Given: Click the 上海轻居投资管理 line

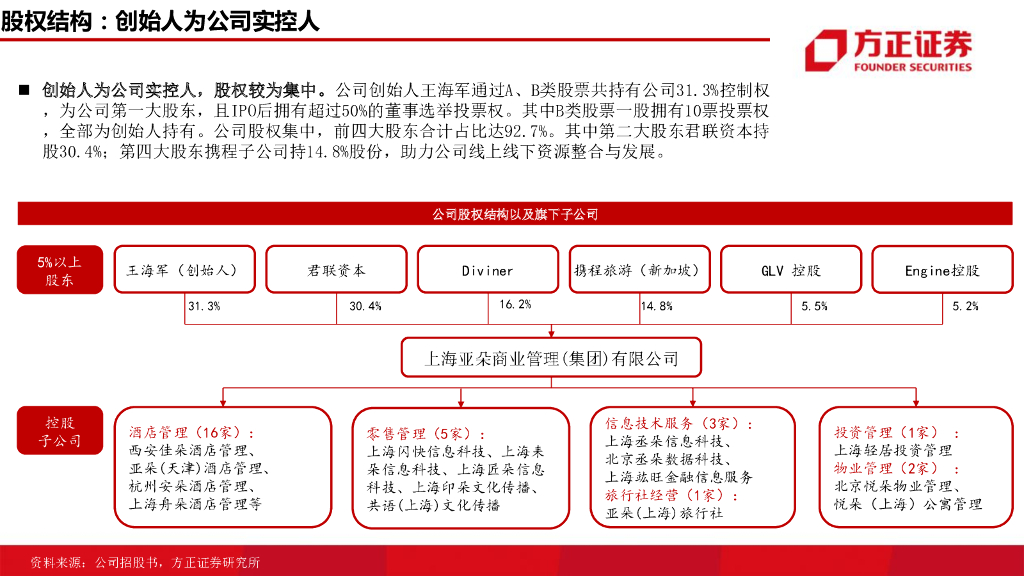Looking at the screenshot, I should (893, 451).
